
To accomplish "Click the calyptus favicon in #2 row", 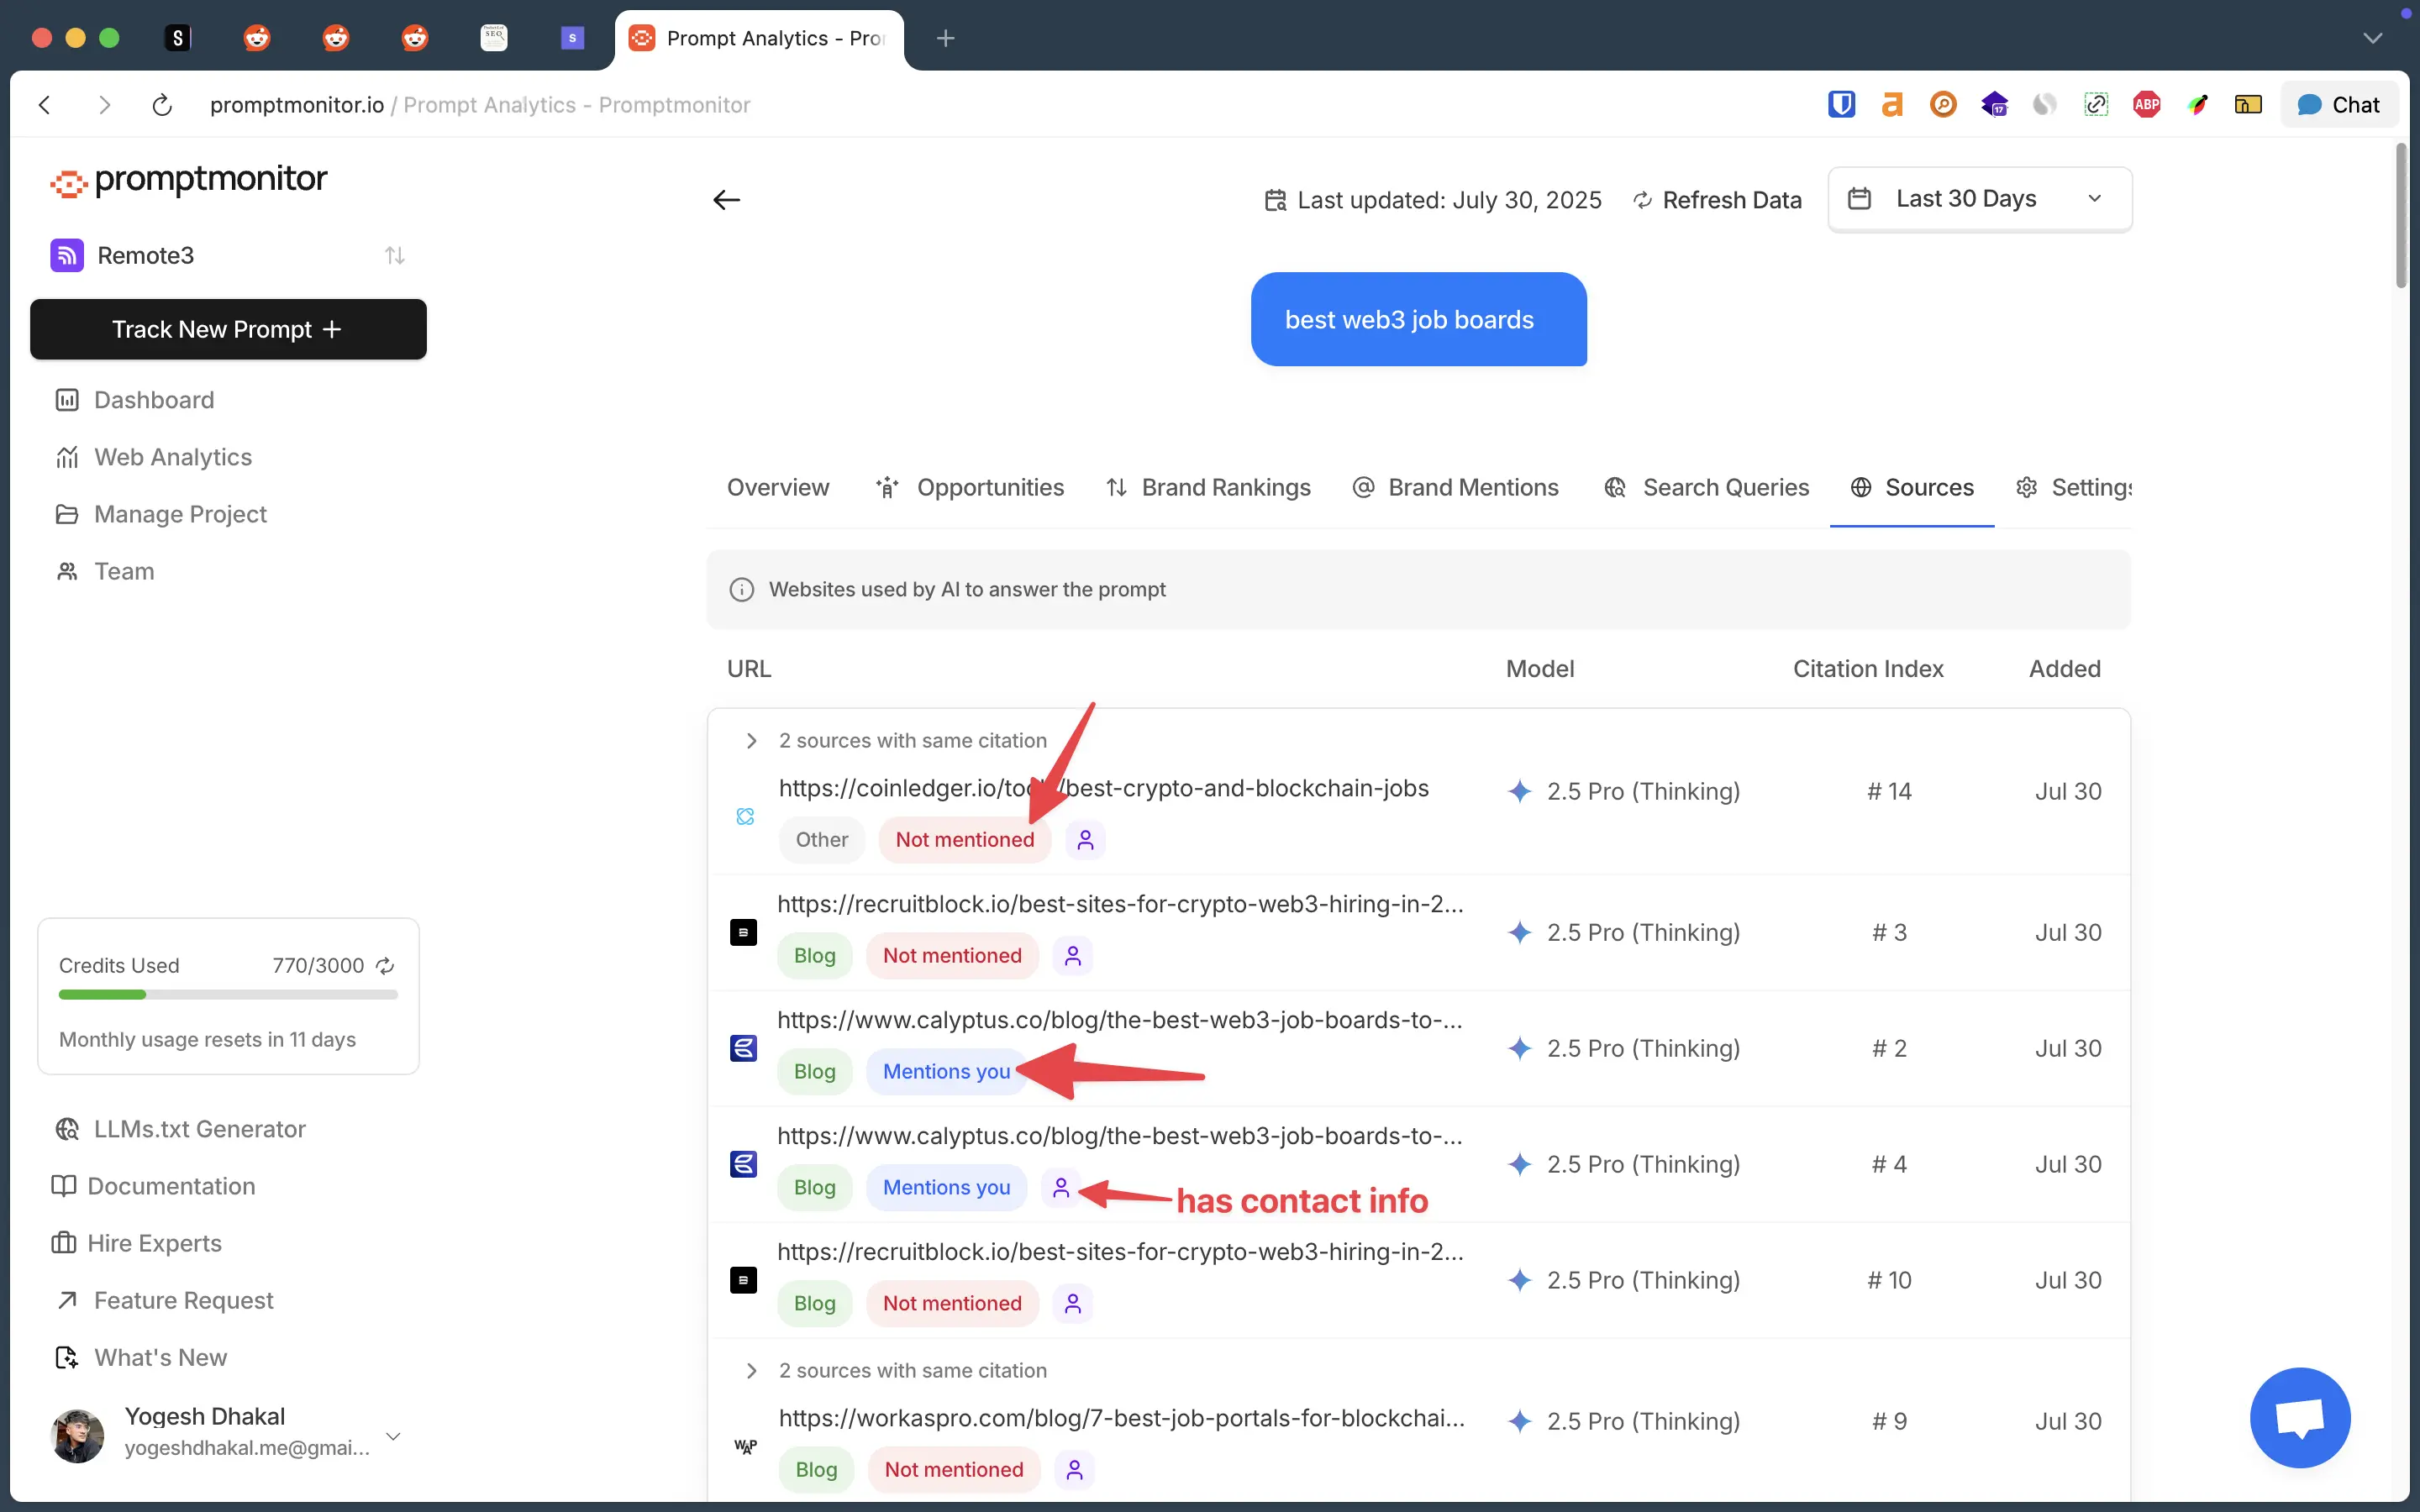I will (x=743, y=1048).
